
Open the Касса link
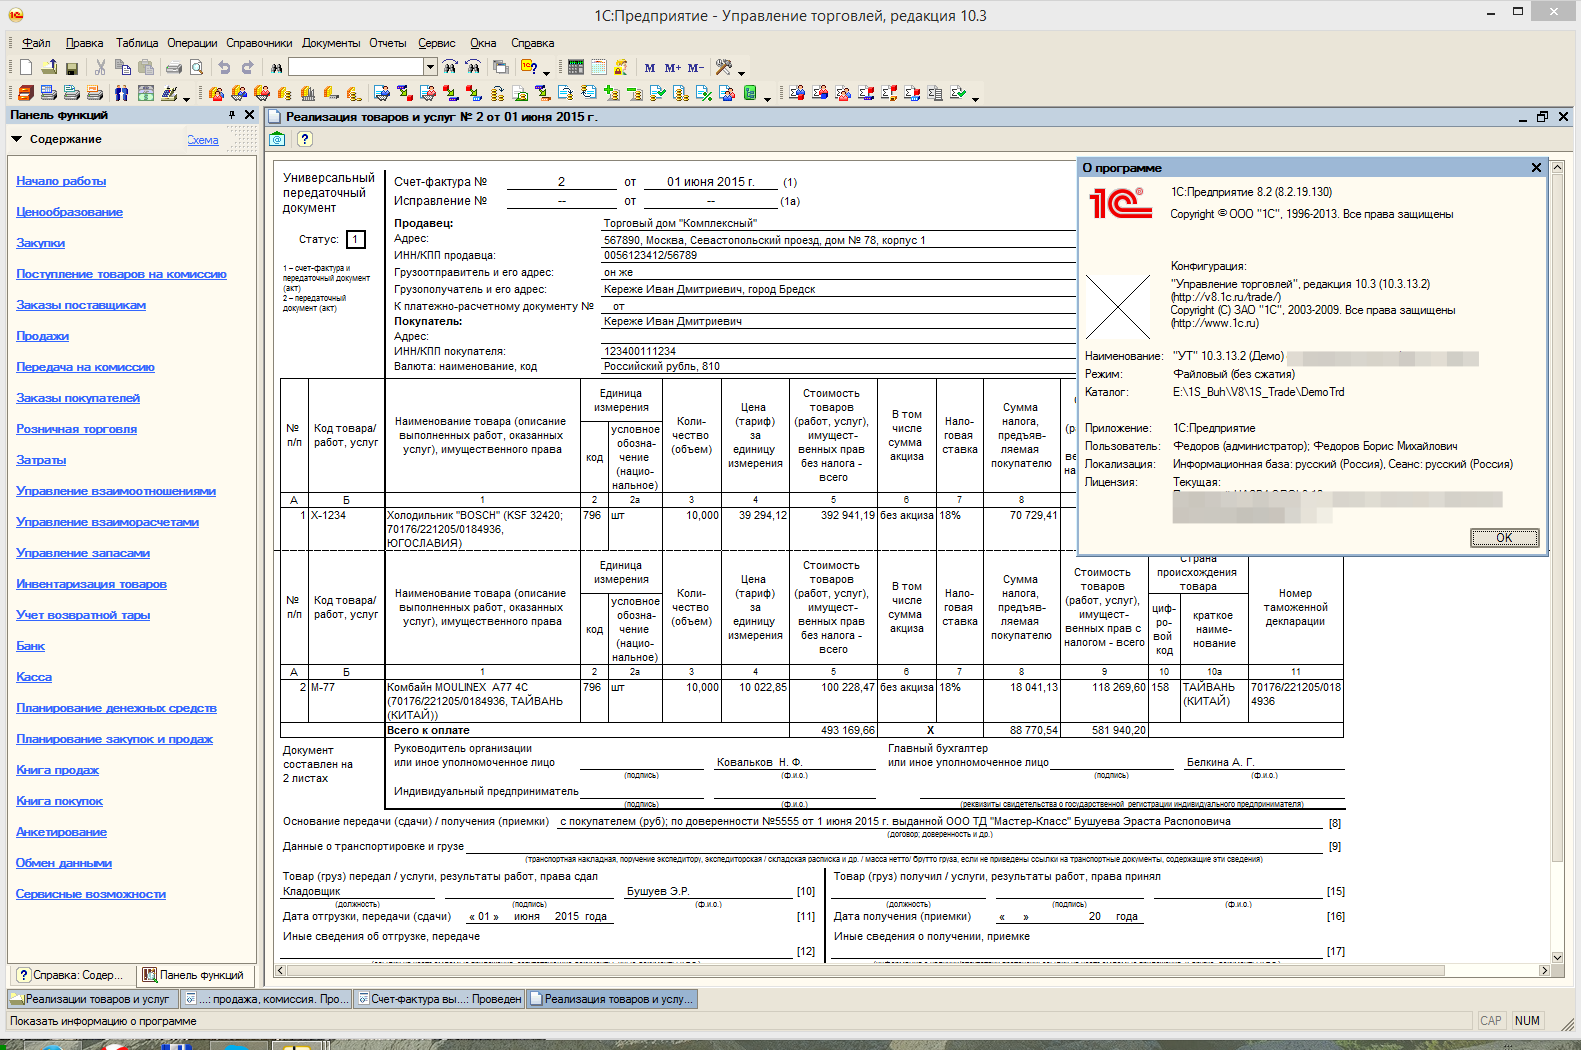[x=34, y=677]
